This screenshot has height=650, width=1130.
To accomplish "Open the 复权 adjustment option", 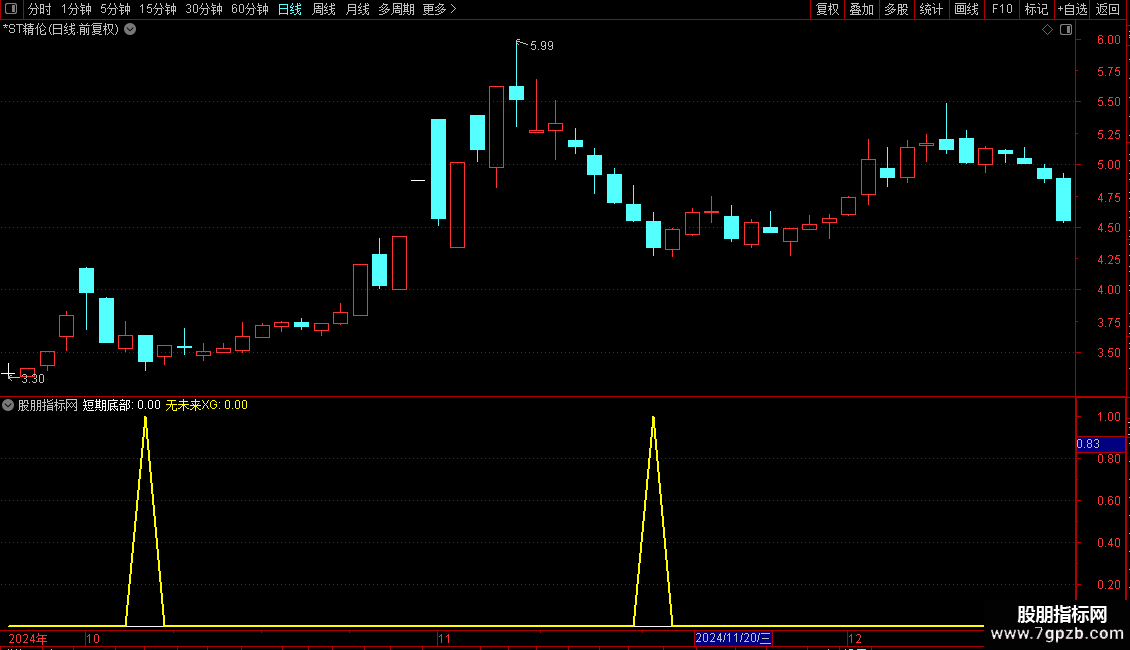I will pyautogui.click(x=827, y=9).
